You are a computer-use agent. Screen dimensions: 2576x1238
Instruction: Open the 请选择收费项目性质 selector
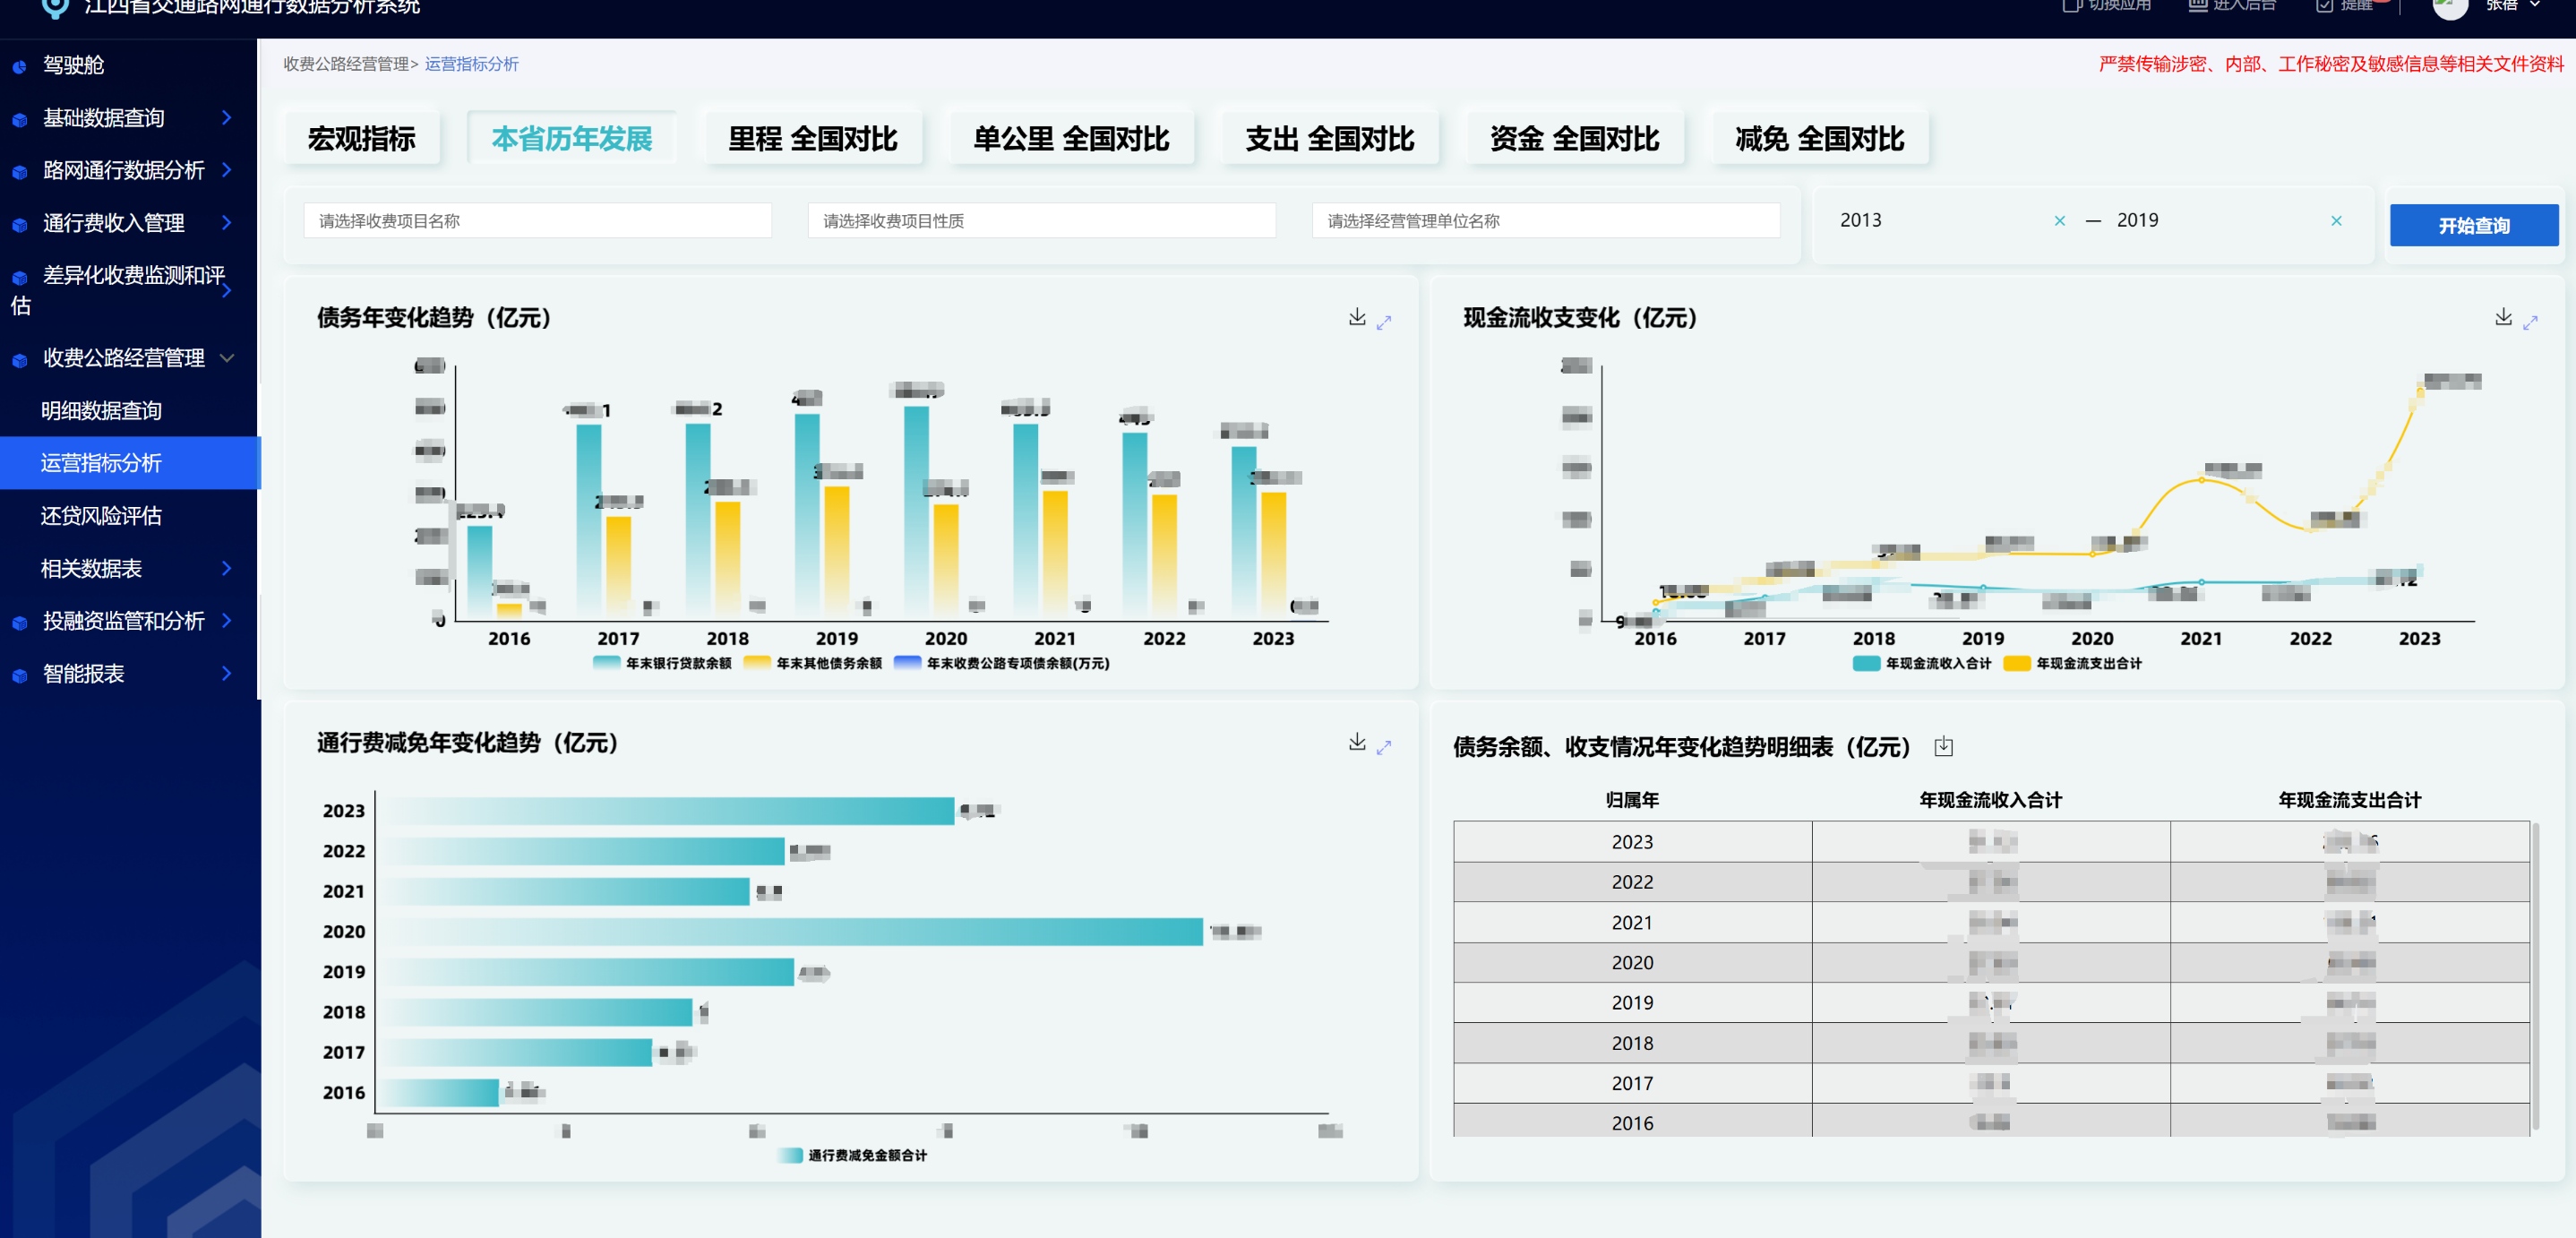pos(1041,221)
